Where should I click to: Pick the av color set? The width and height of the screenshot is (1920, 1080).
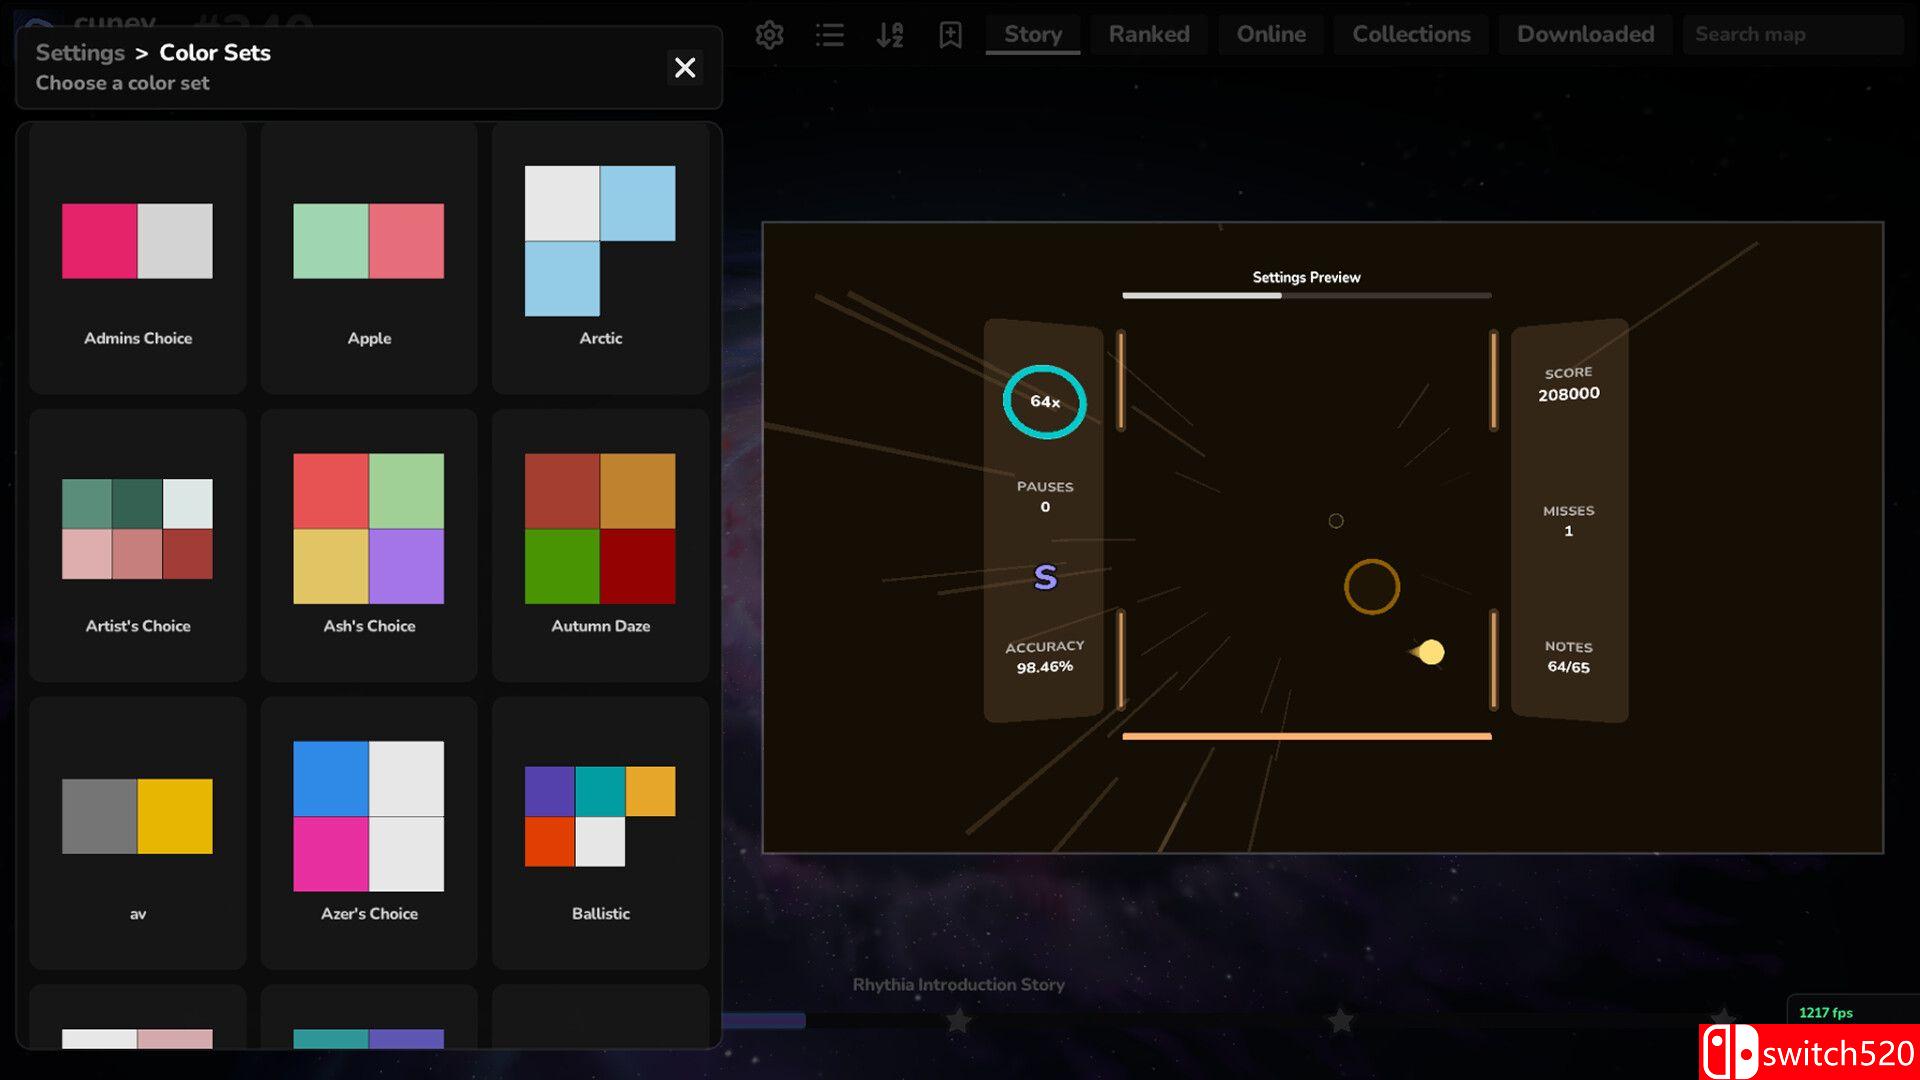[x=138, y=833]
